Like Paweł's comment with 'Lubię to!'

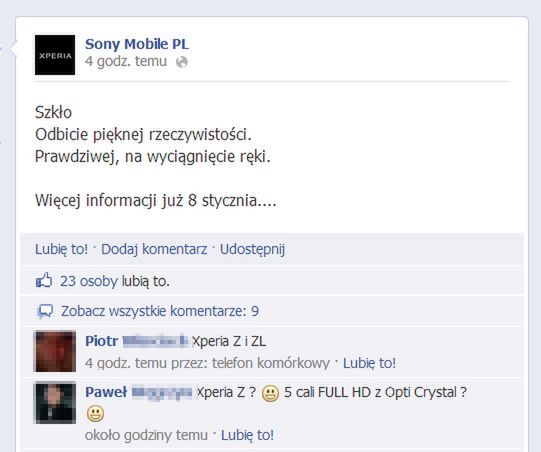[247, 435]
